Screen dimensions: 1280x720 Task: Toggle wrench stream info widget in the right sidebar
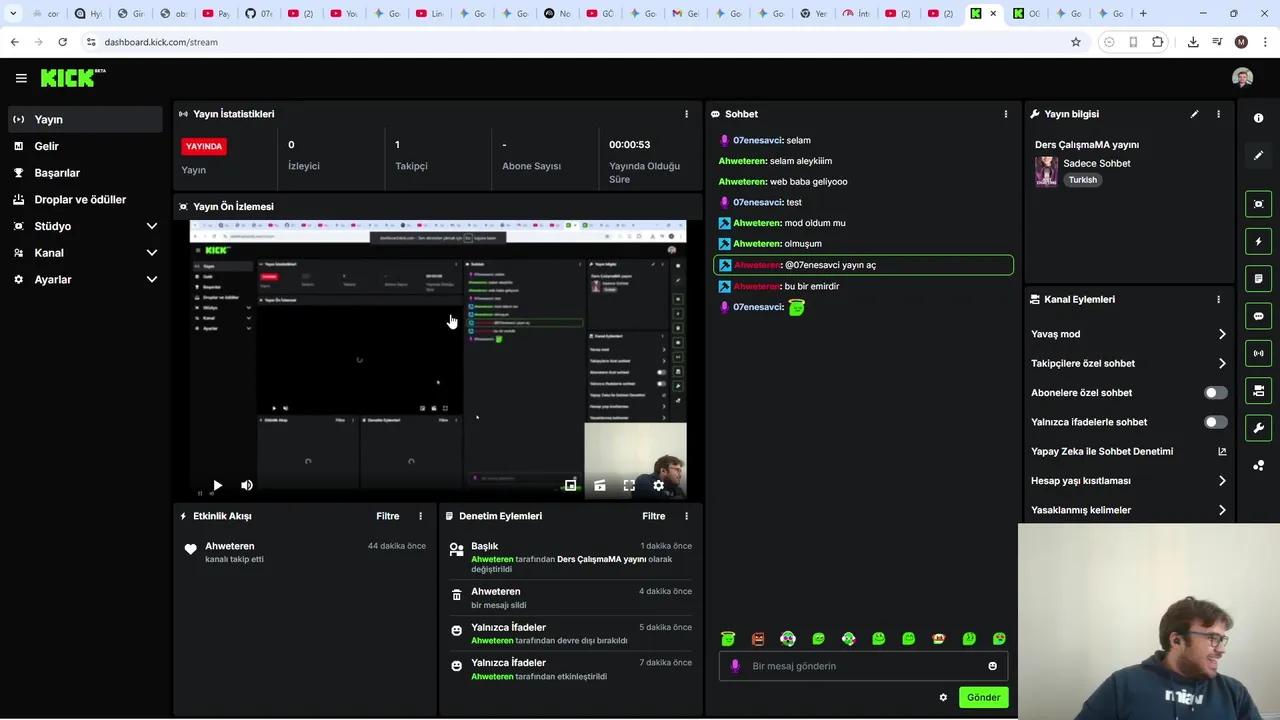pyautogui.click(x=1258, y=428)
